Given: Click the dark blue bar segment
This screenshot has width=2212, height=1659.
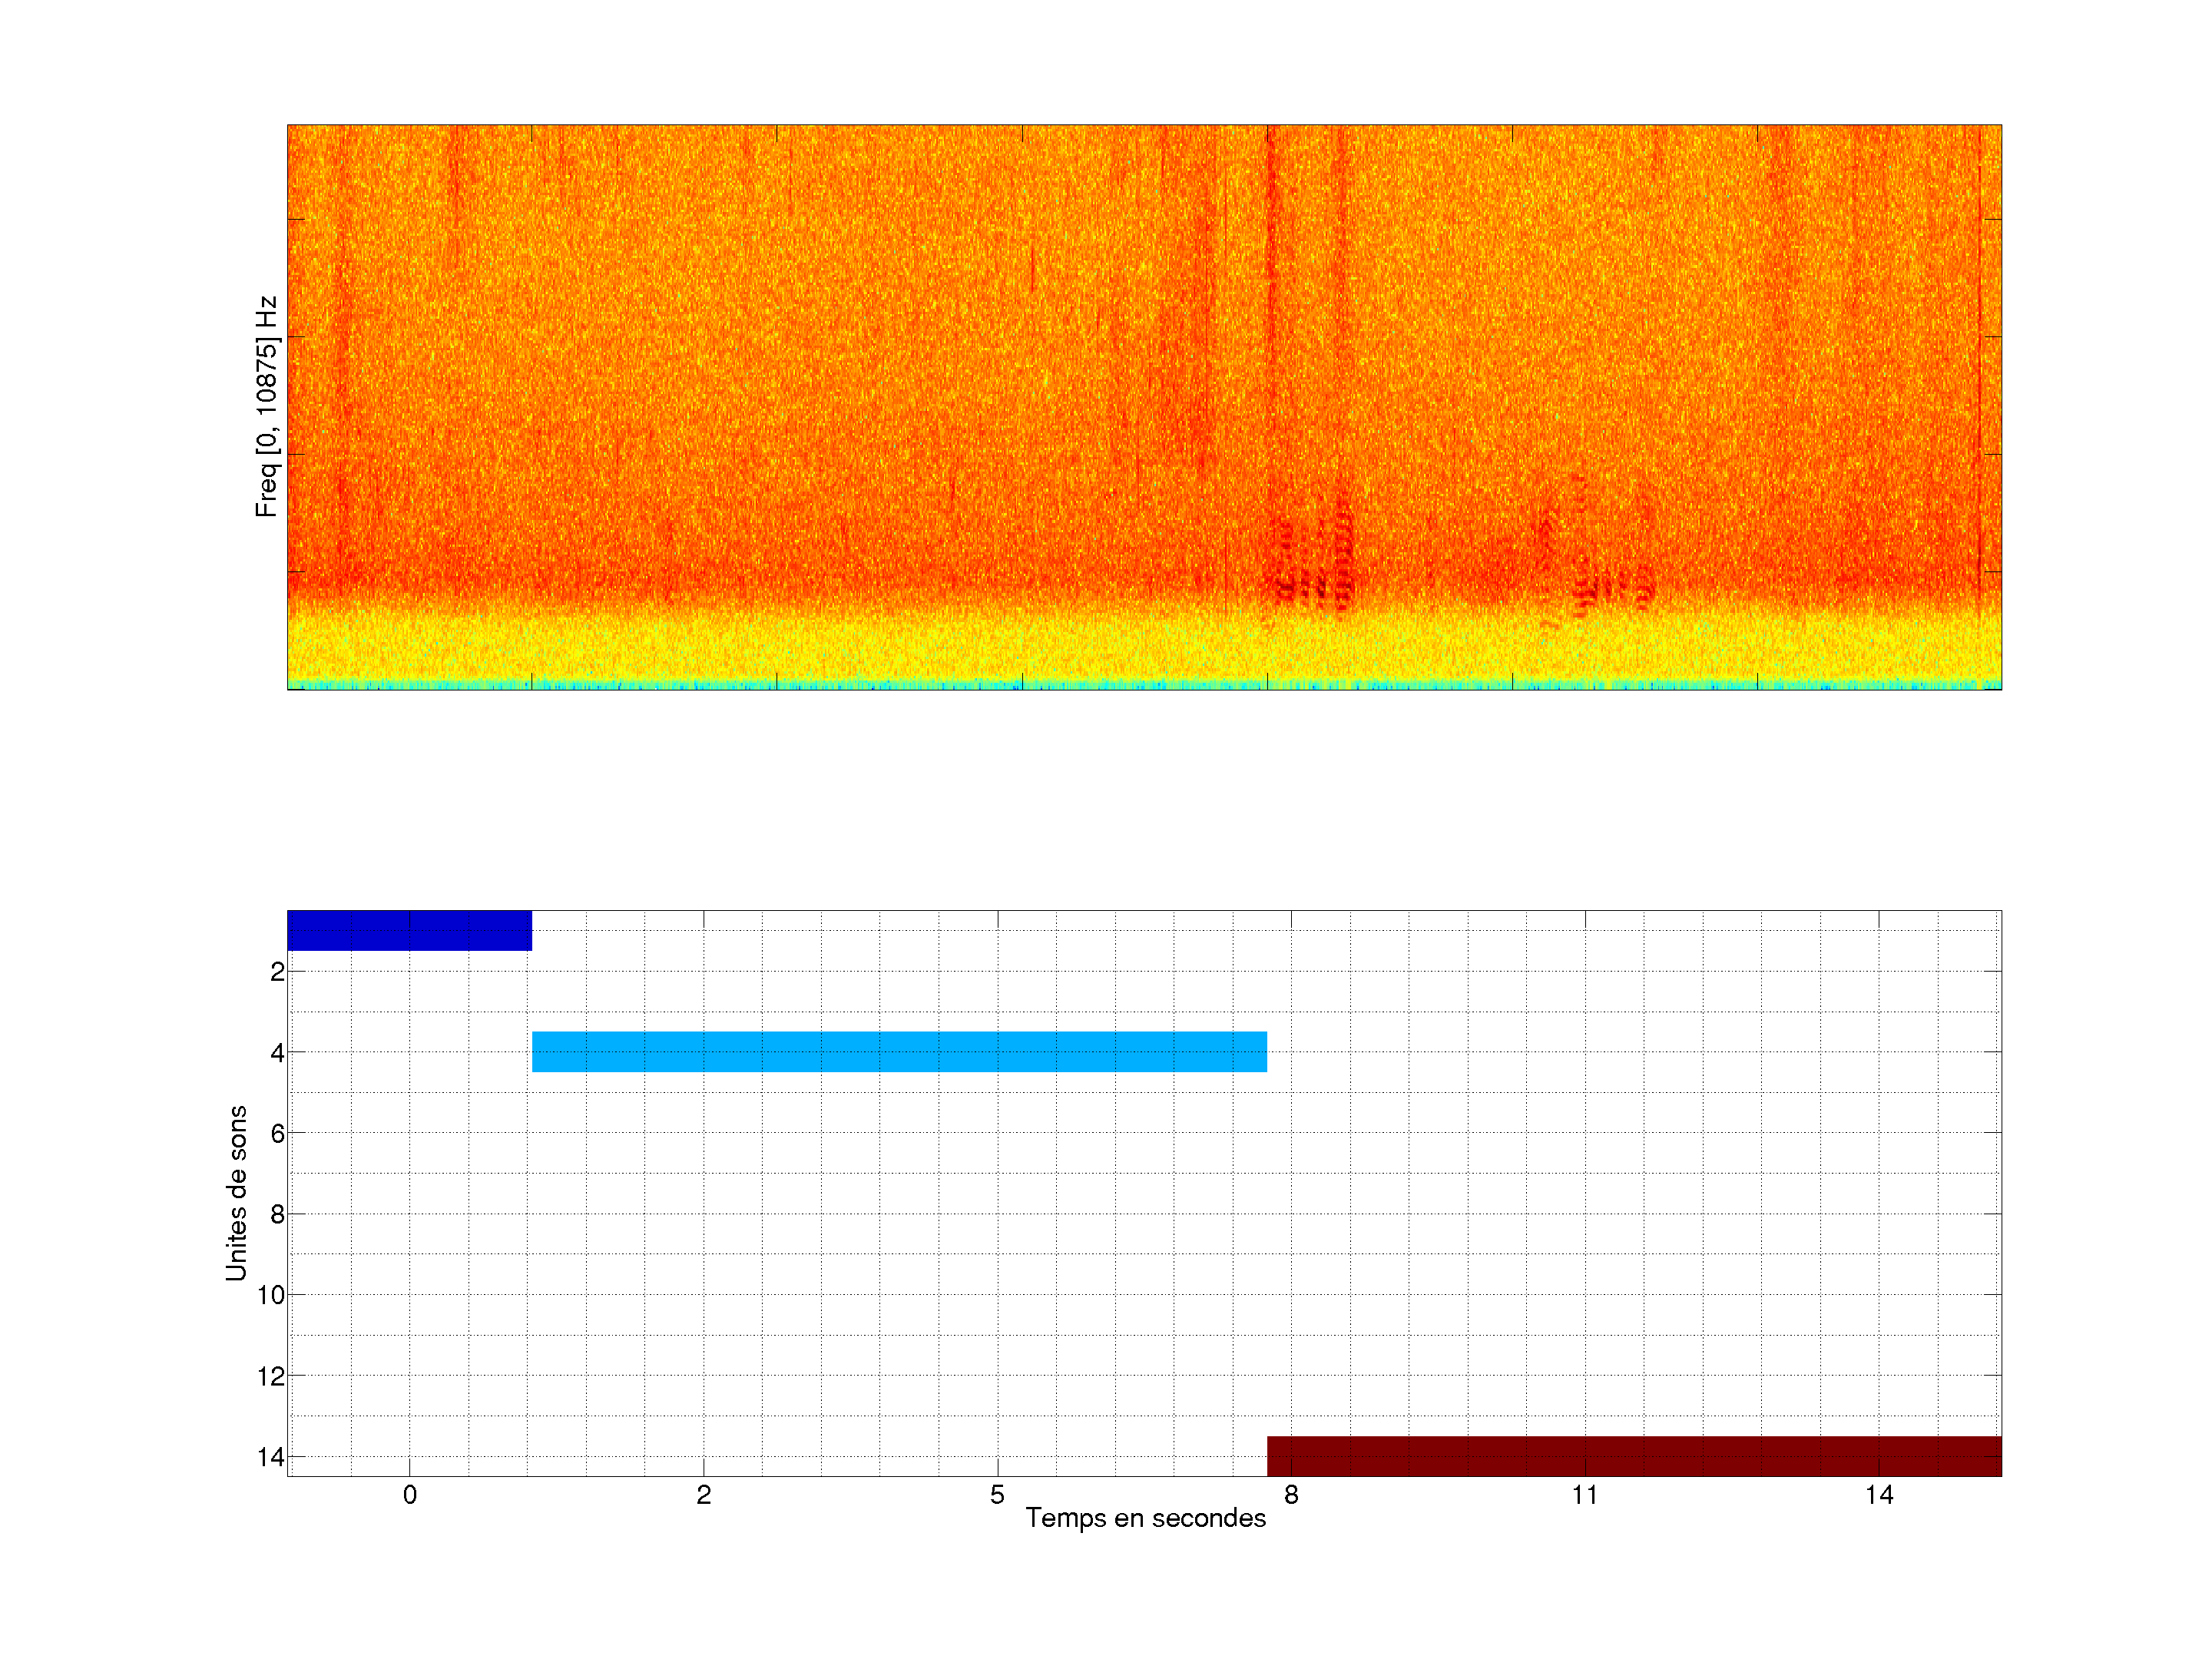Looking at the screenshot, I should tap(409, 930).
